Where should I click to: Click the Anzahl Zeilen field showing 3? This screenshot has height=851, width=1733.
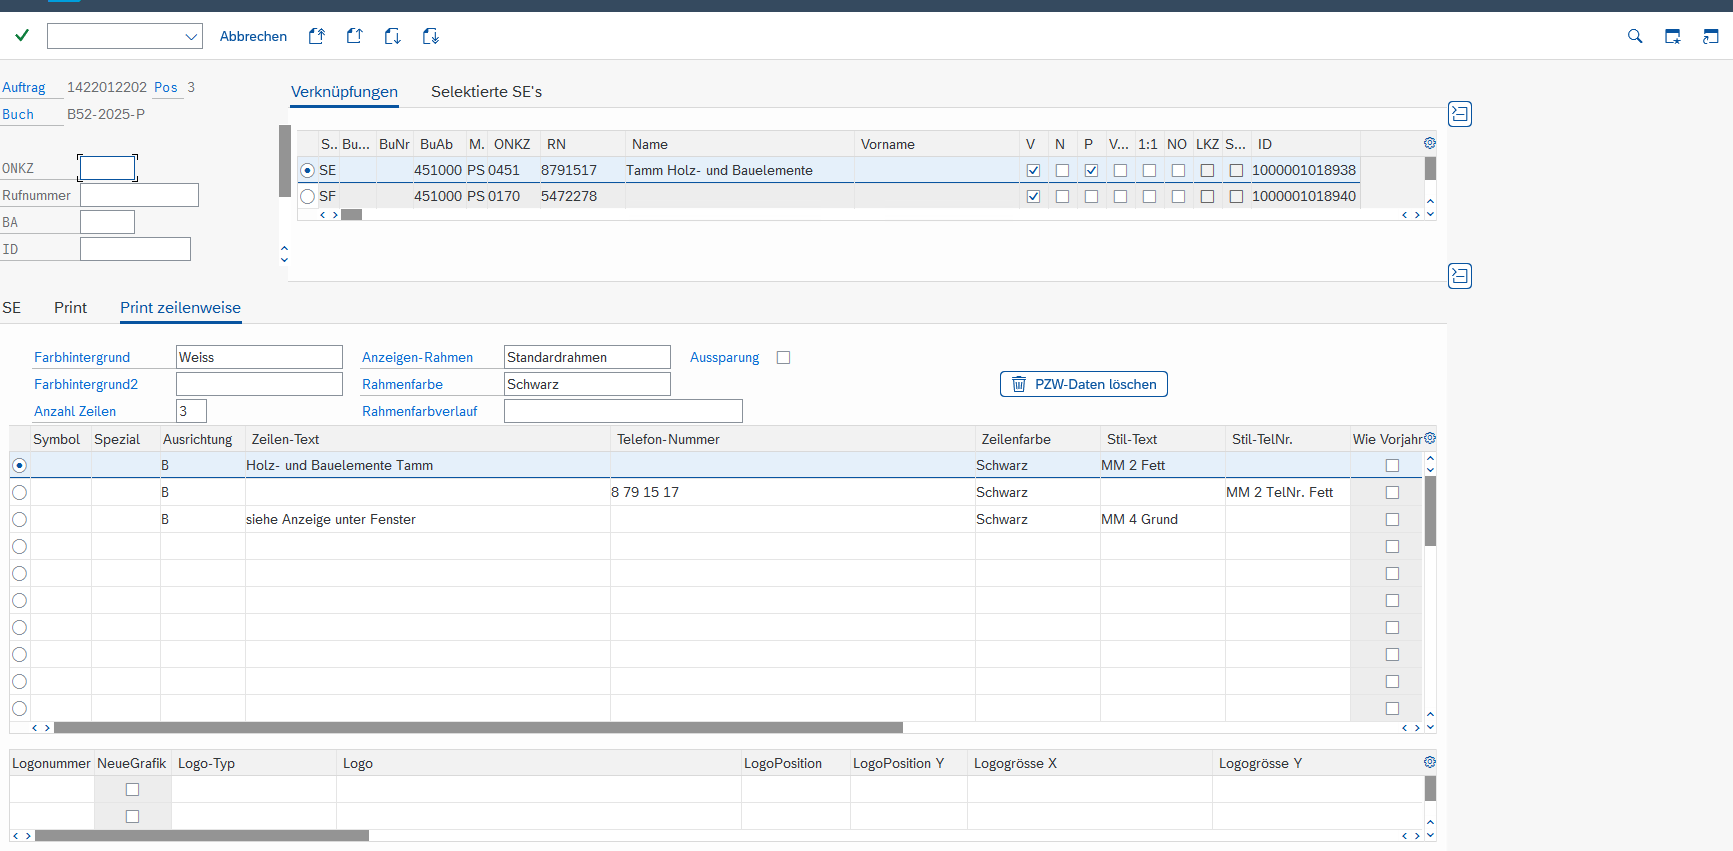tap(191, 411)
